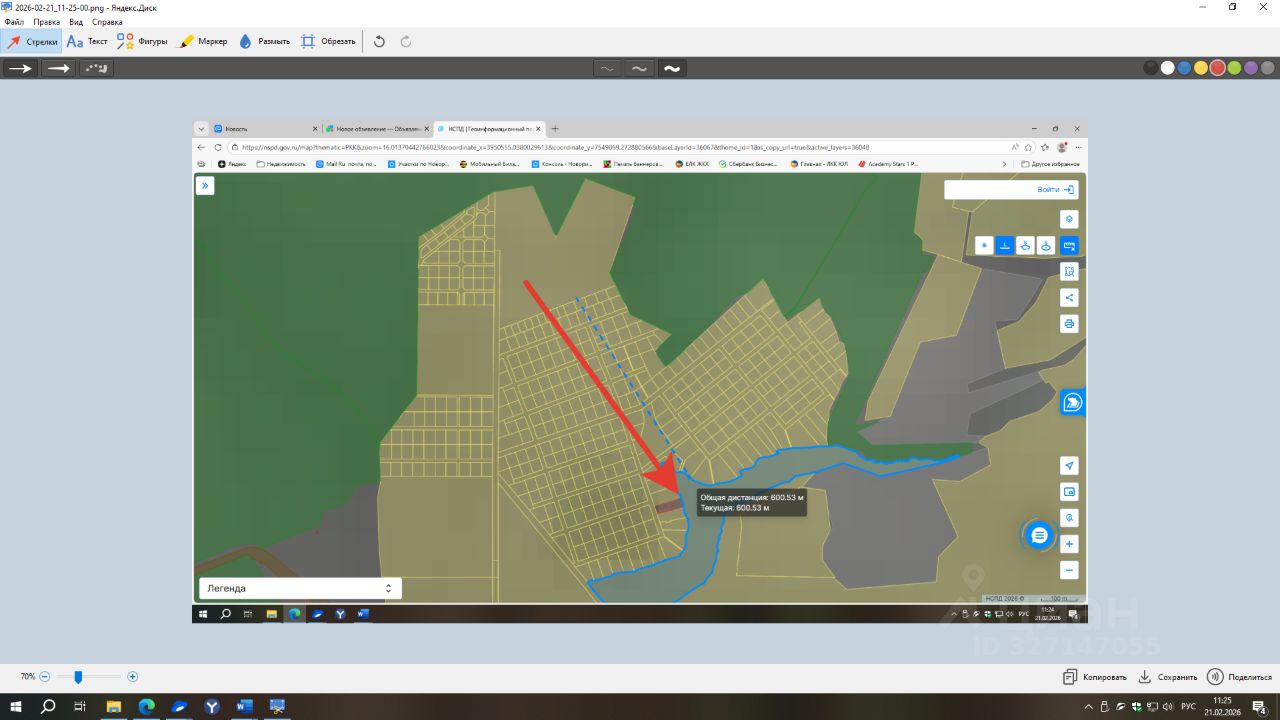This screenshot has height=720, width=1280.
Task: Pick the yellow color swatch
Action: tap(1201, 68)
